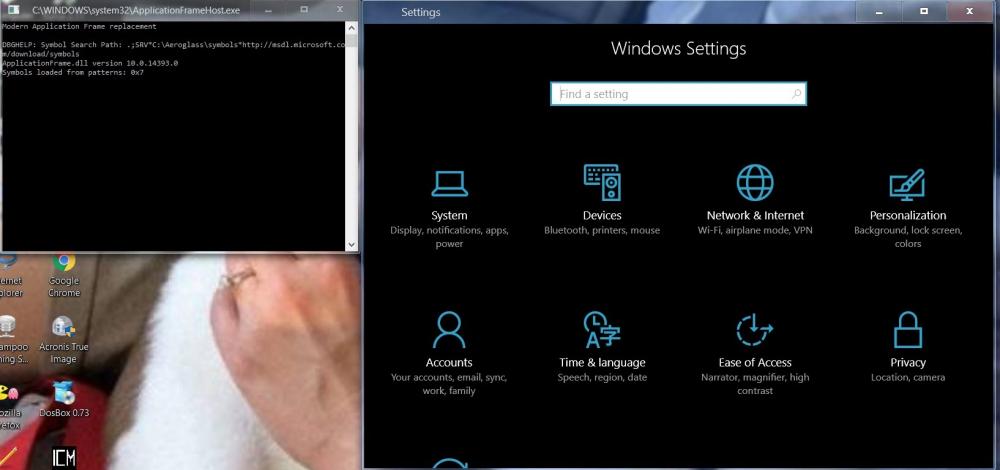Click 'Location, camera' description text
1000x470 pixels.
click(x=908, y=377)
